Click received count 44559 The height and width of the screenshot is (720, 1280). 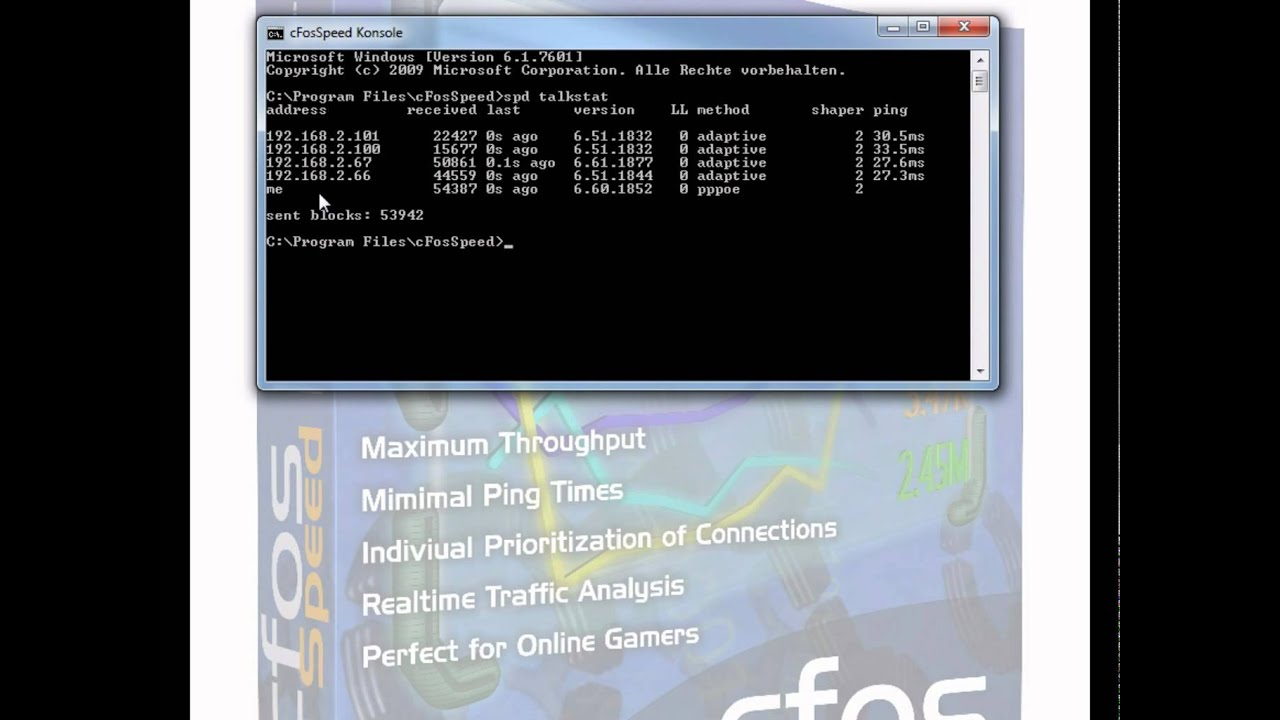455,175
